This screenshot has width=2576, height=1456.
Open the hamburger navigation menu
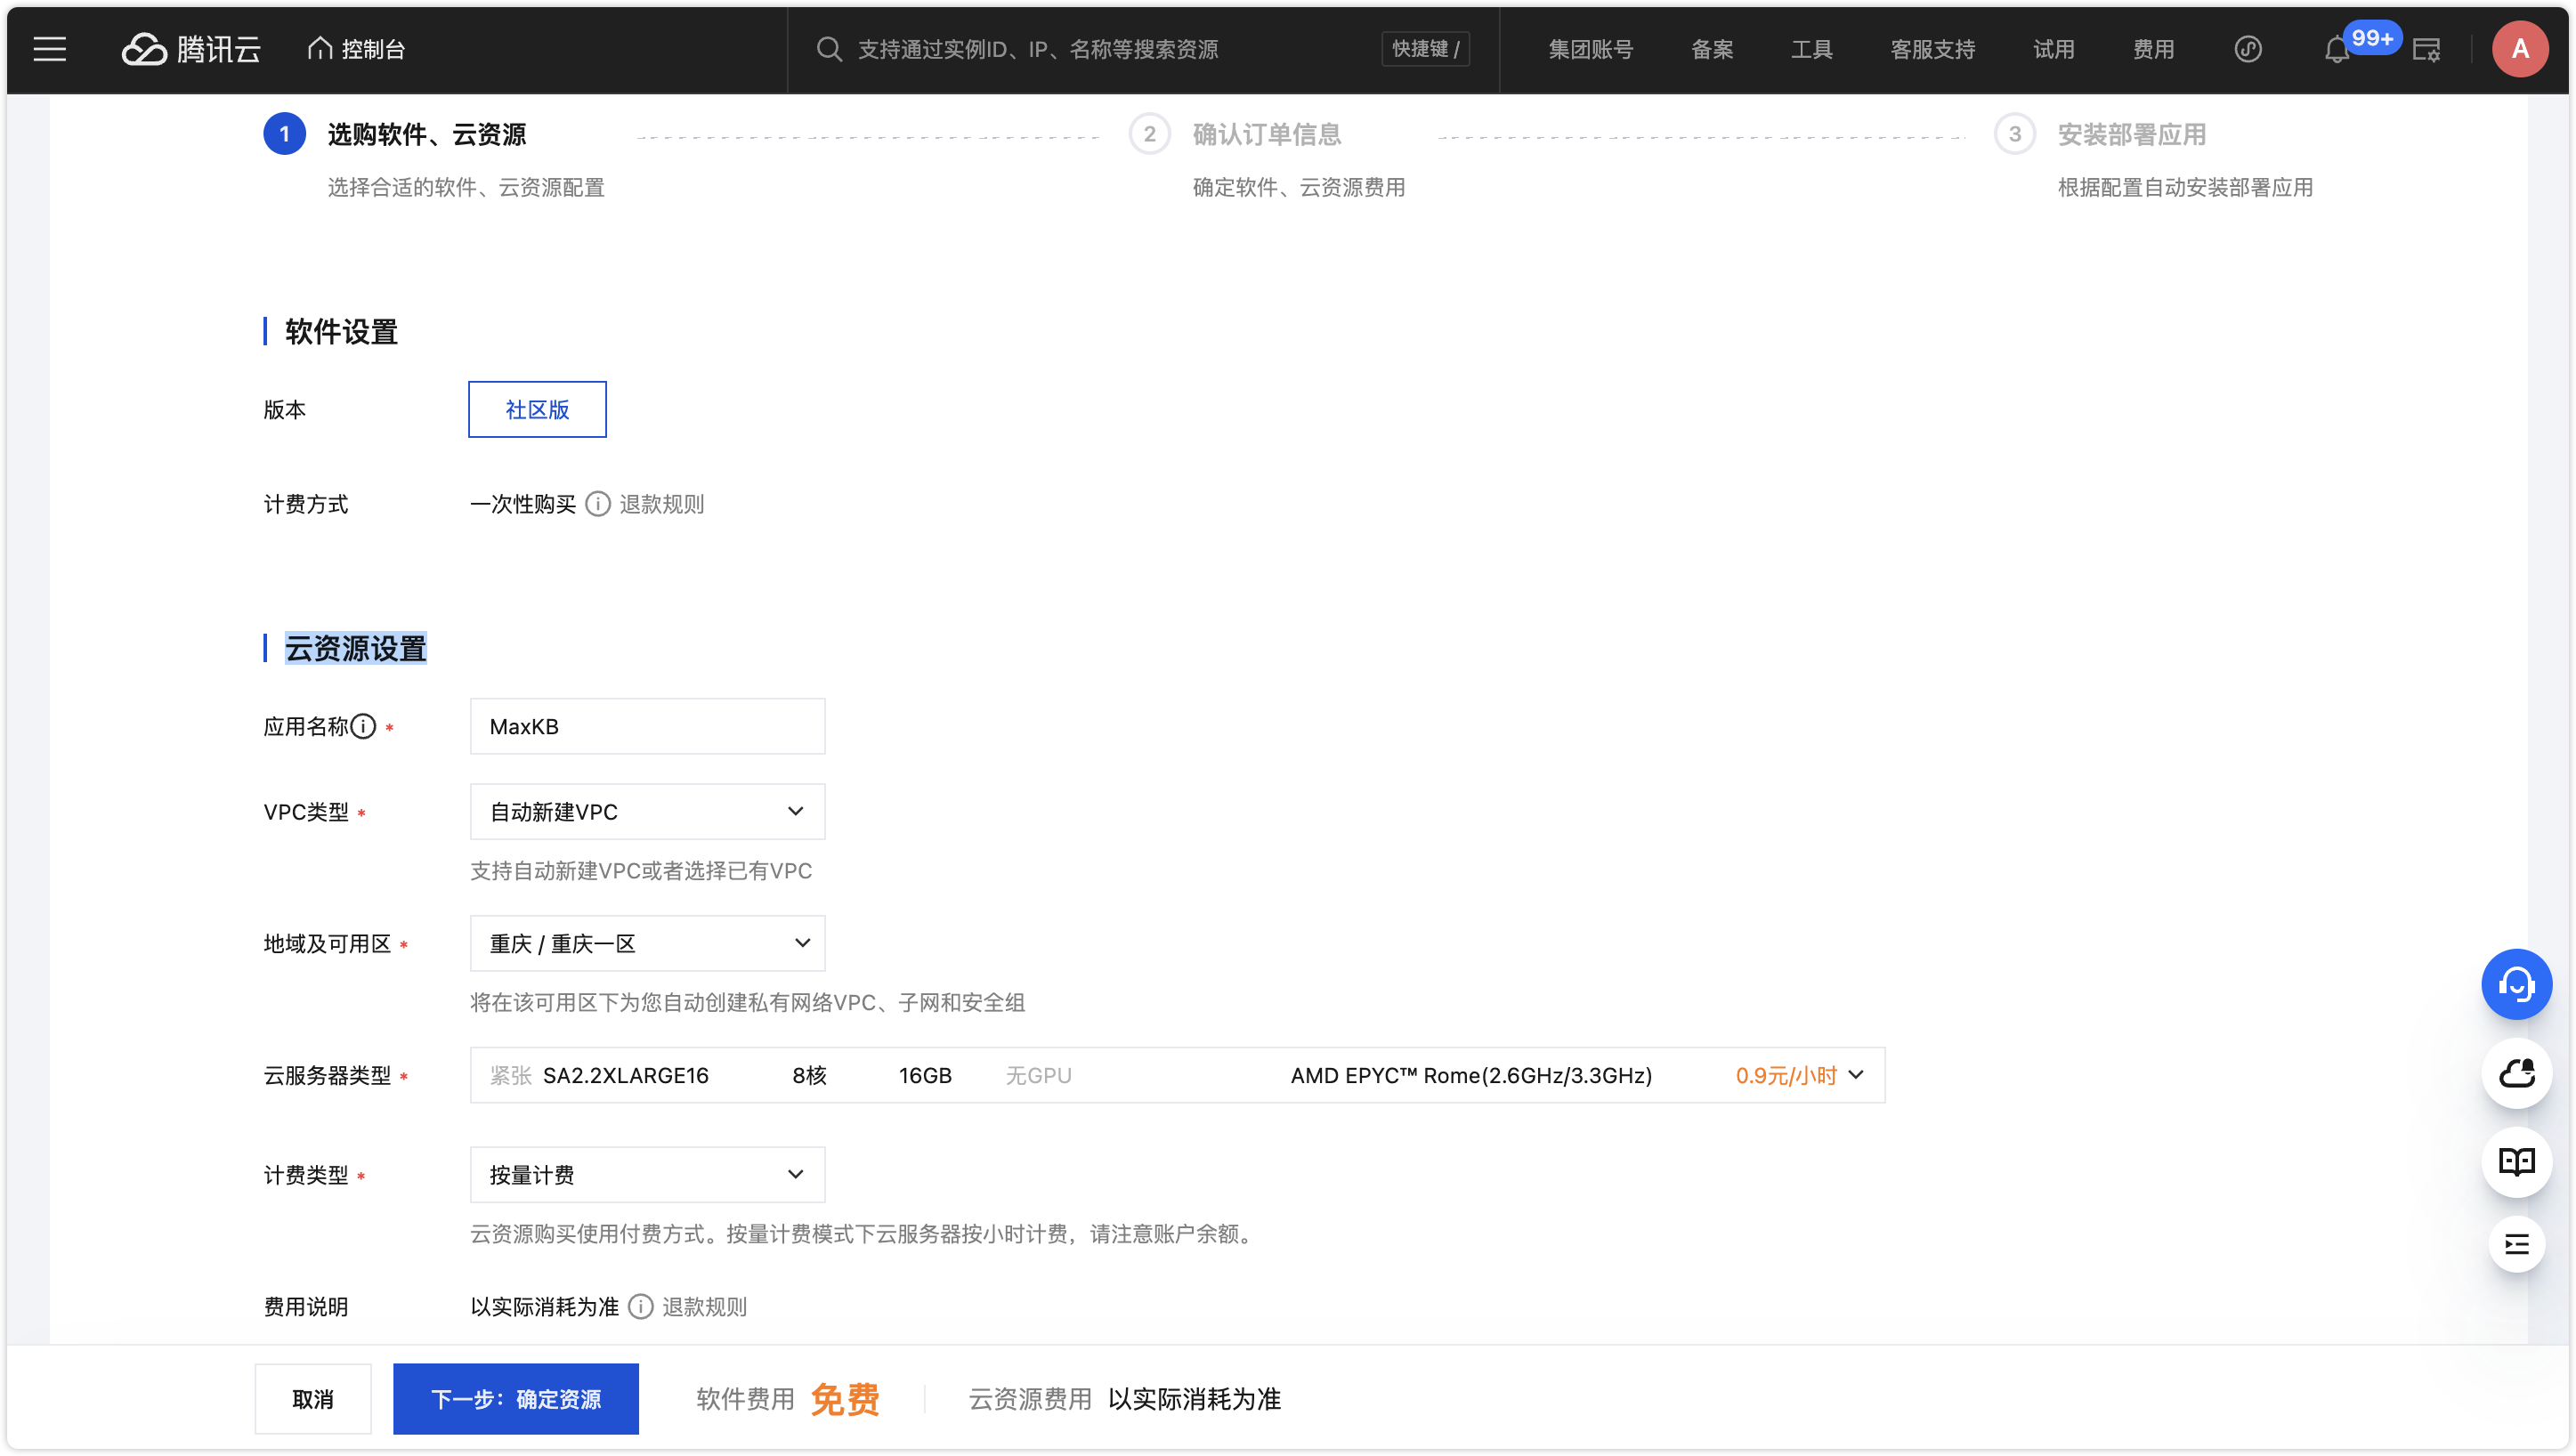point(49,49)
